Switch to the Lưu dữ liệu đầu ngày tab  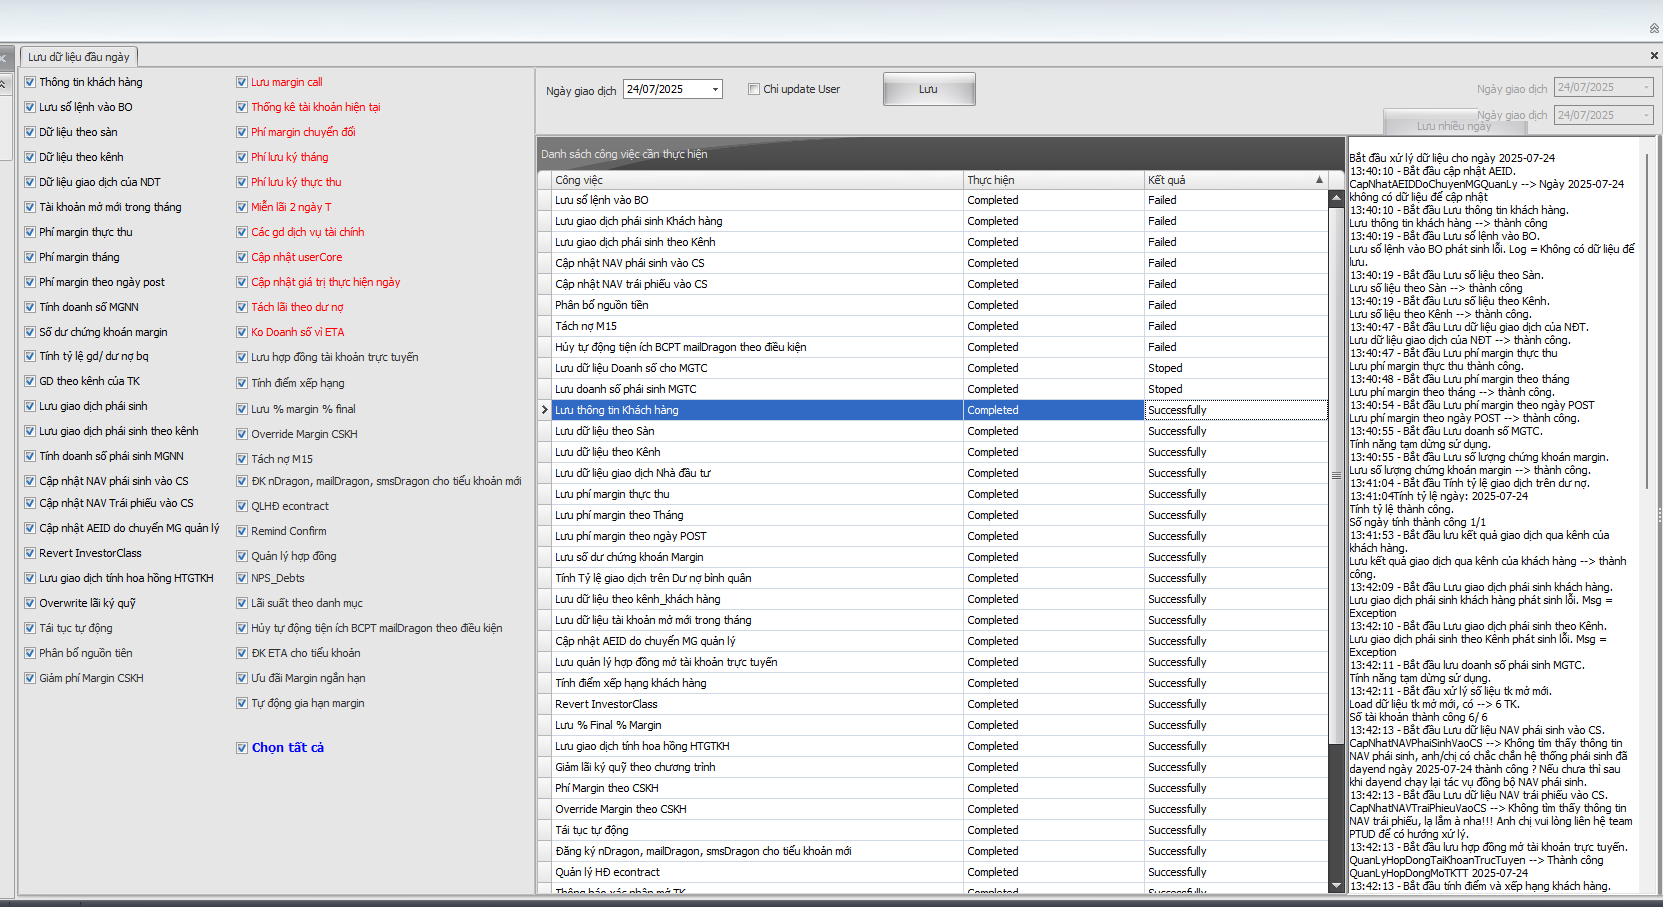tap(79, 57)
